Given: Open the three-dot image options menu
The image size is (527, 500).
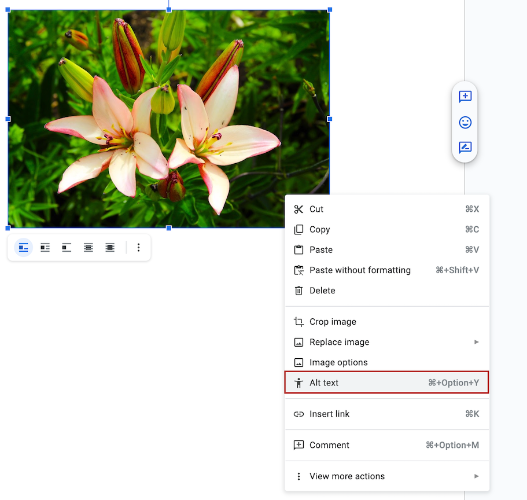Looking at the screenshot, I should click(138, 248).
